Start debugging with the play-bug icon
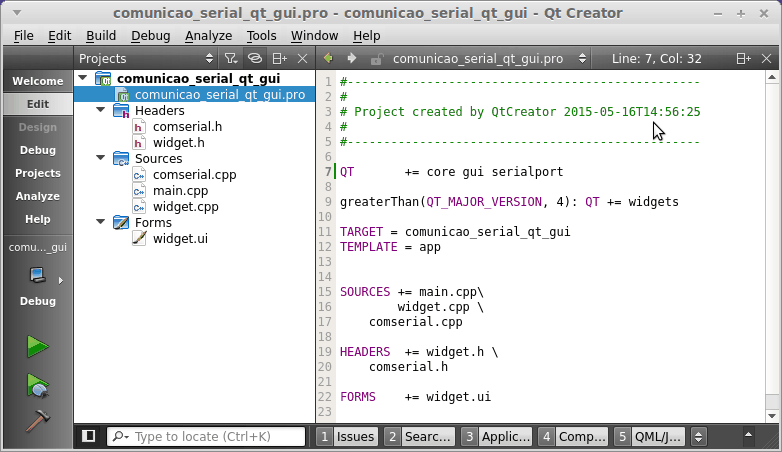The image size is (782, 452). 38,386
